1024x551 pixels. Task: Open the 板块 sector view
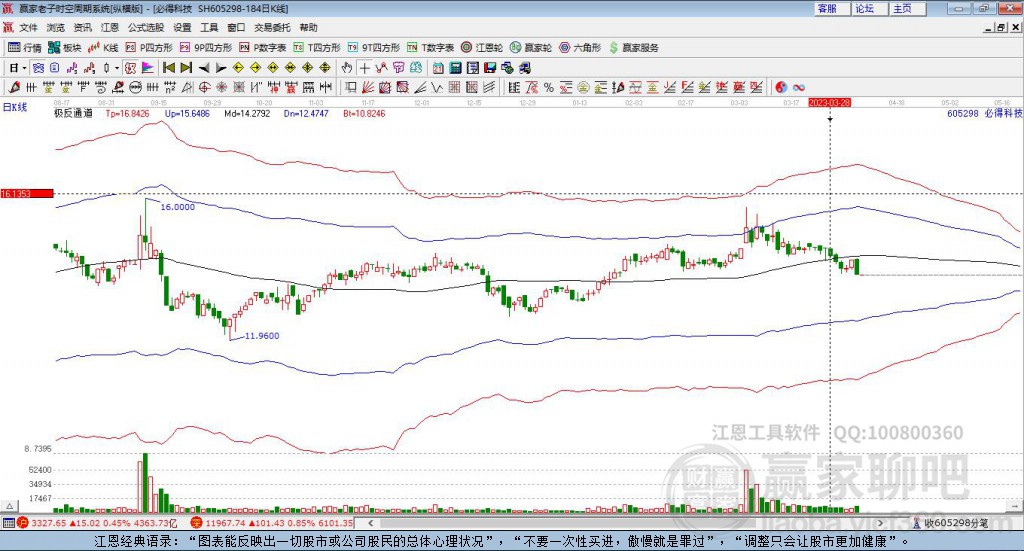(x=64, y=48)
